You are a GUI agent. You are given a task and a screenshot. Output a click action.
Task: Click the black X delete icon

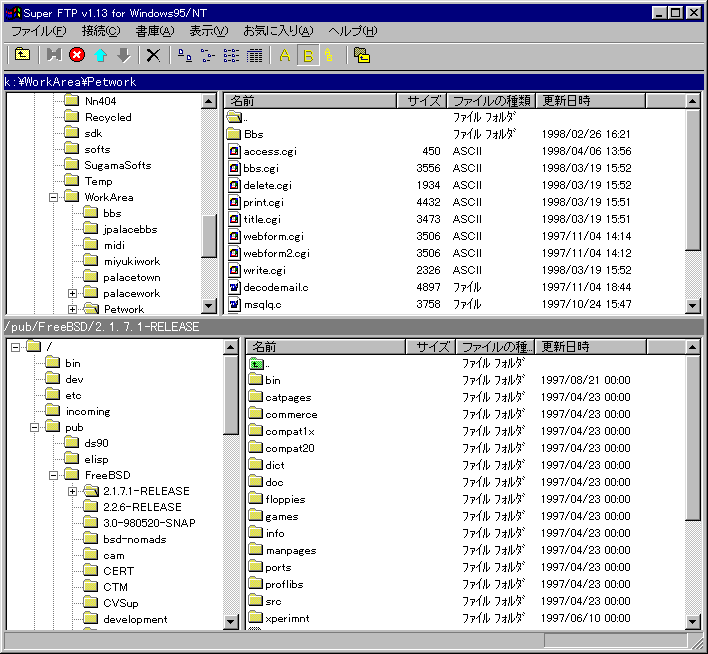(x=153, y=56)
